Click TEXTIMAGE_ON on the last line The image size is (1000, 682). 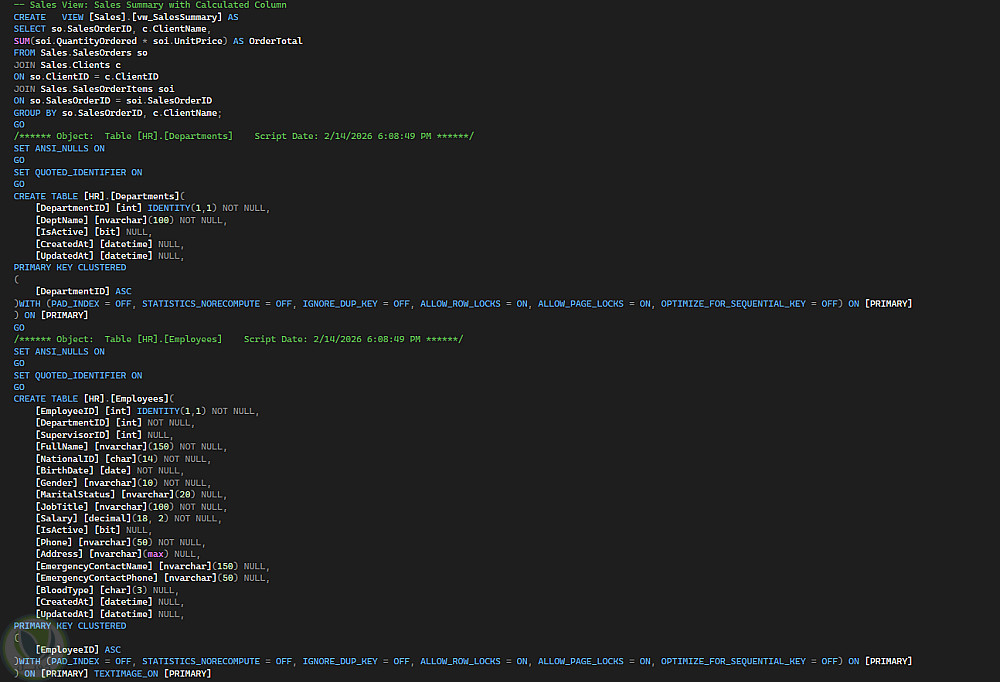(126, 674)
